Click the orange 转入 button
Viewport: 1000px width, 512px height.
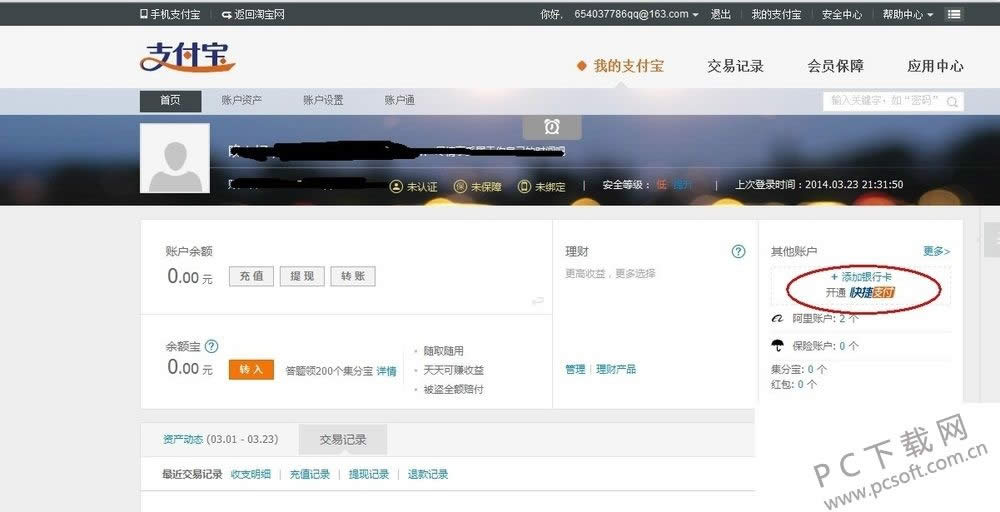pos(251,369)
